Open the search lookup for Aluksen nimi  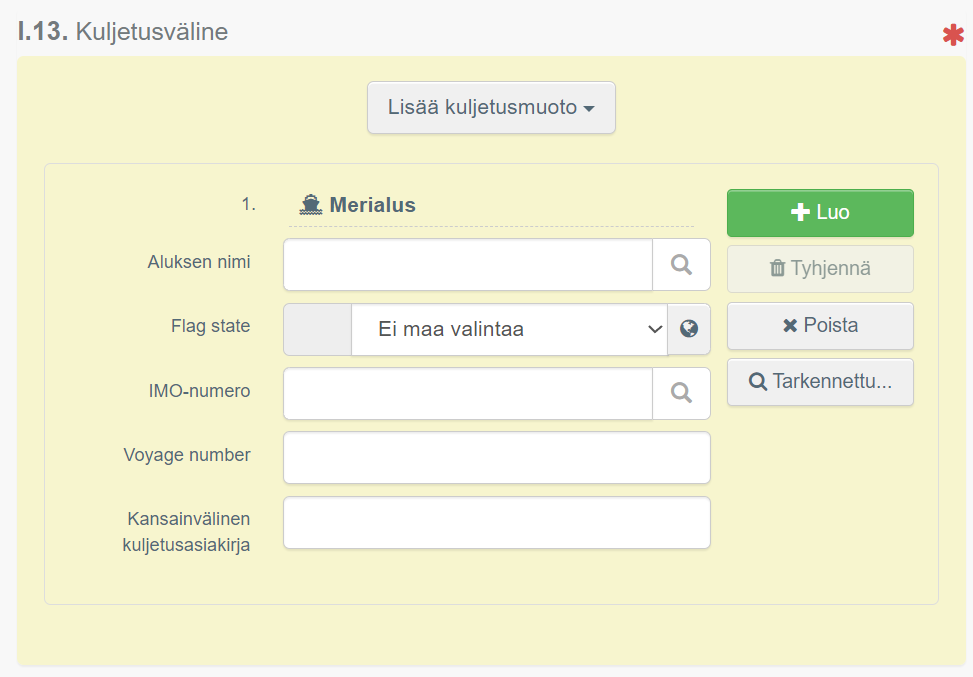[x=682, y=264]
